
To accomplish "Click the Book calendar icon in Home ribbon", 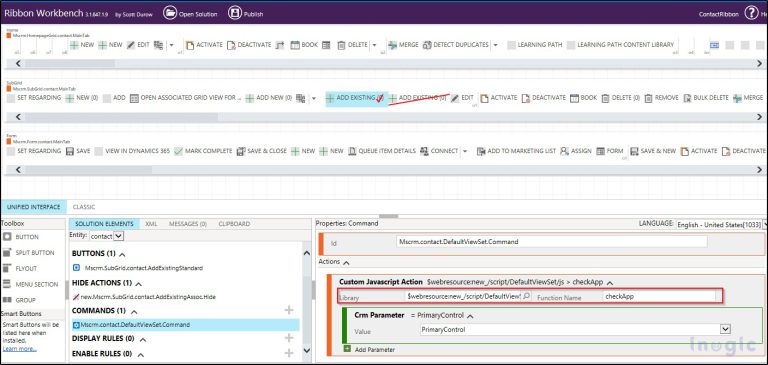I will tap(295, 45).
